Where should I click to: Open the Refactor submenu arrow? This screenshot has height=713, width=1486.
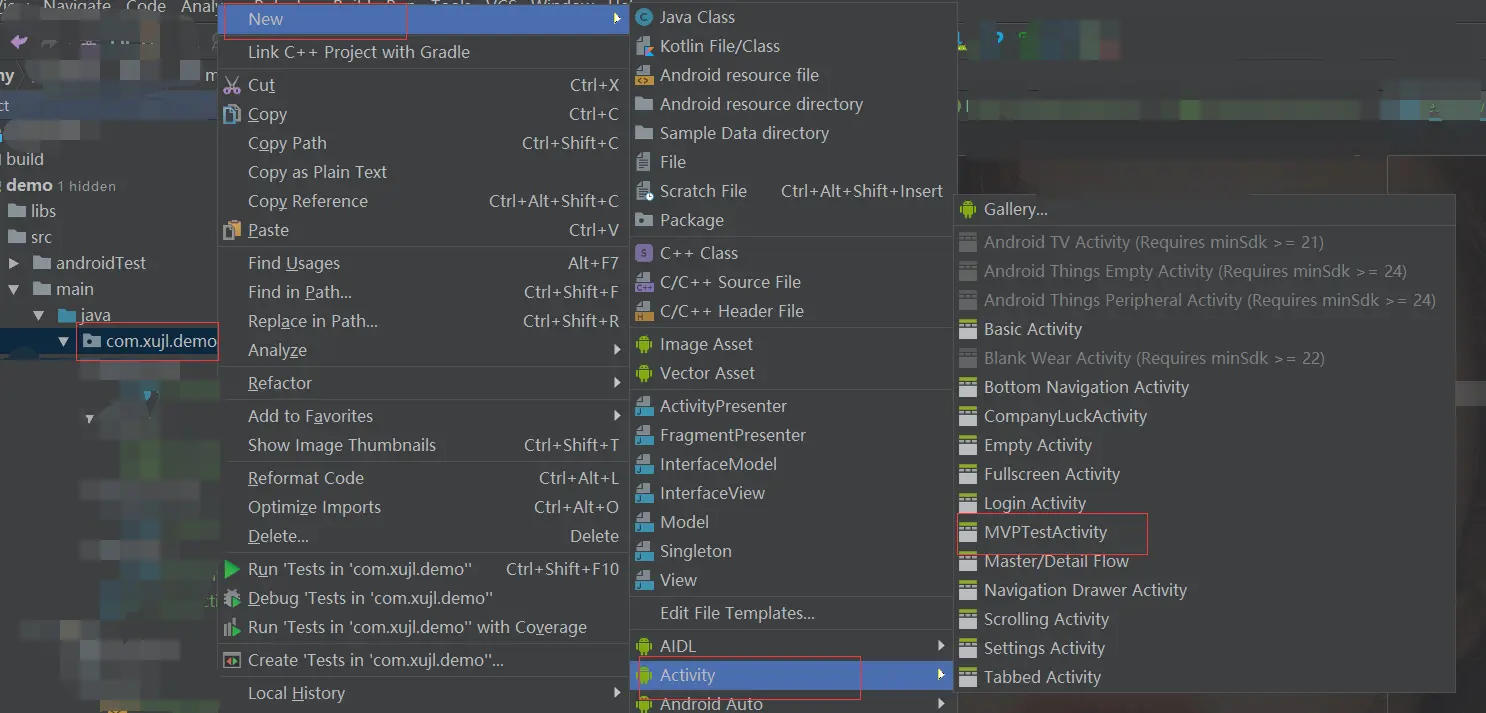(617, 383)
